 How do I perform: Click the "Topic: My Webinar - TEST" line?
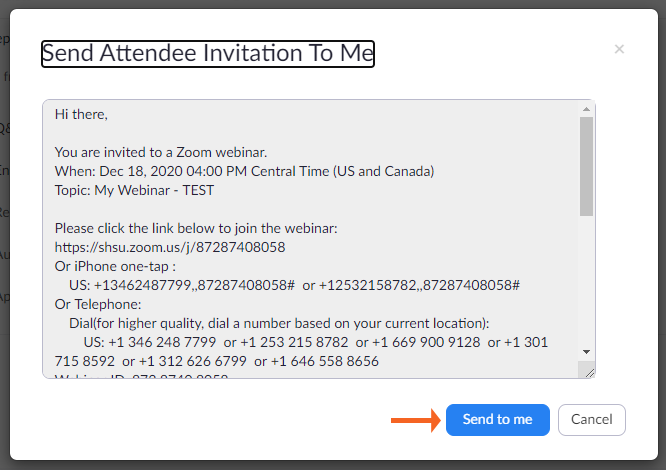(x=134, y=191)
